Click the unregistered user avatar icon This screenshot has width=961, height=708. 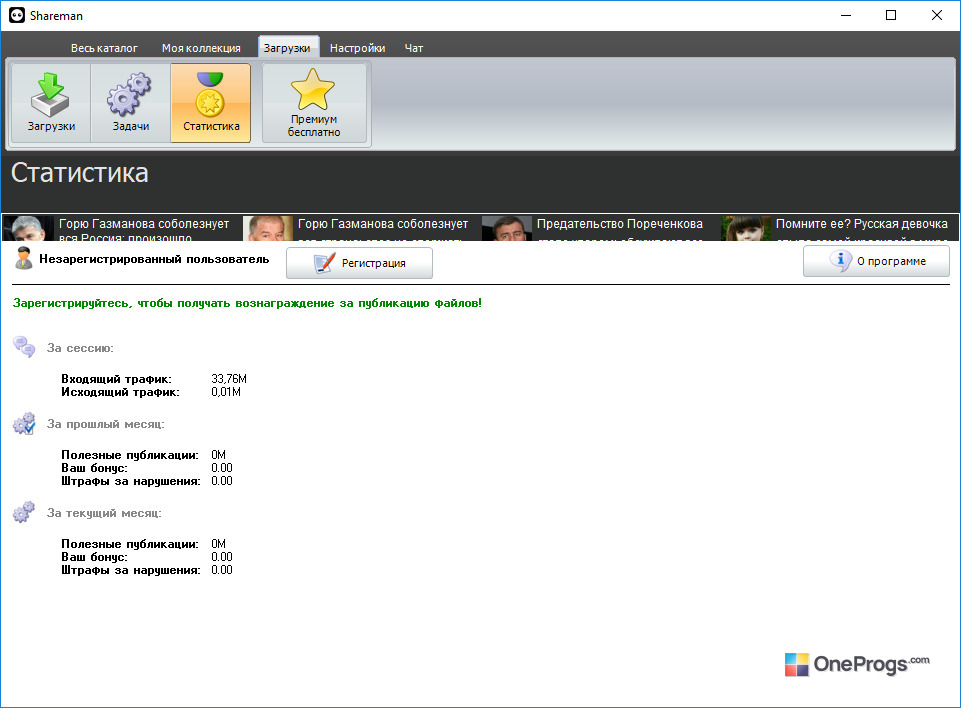point(24,258)
